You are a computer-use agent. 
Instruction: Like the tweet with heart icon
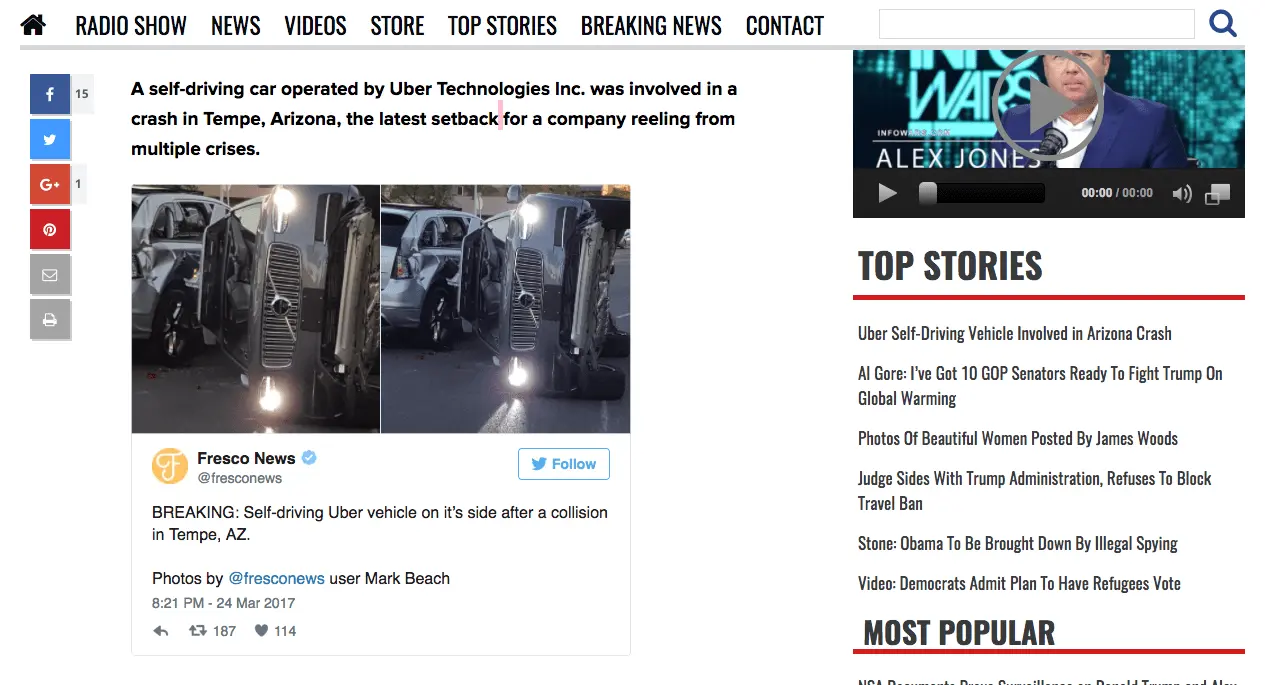tap(261, 631)
